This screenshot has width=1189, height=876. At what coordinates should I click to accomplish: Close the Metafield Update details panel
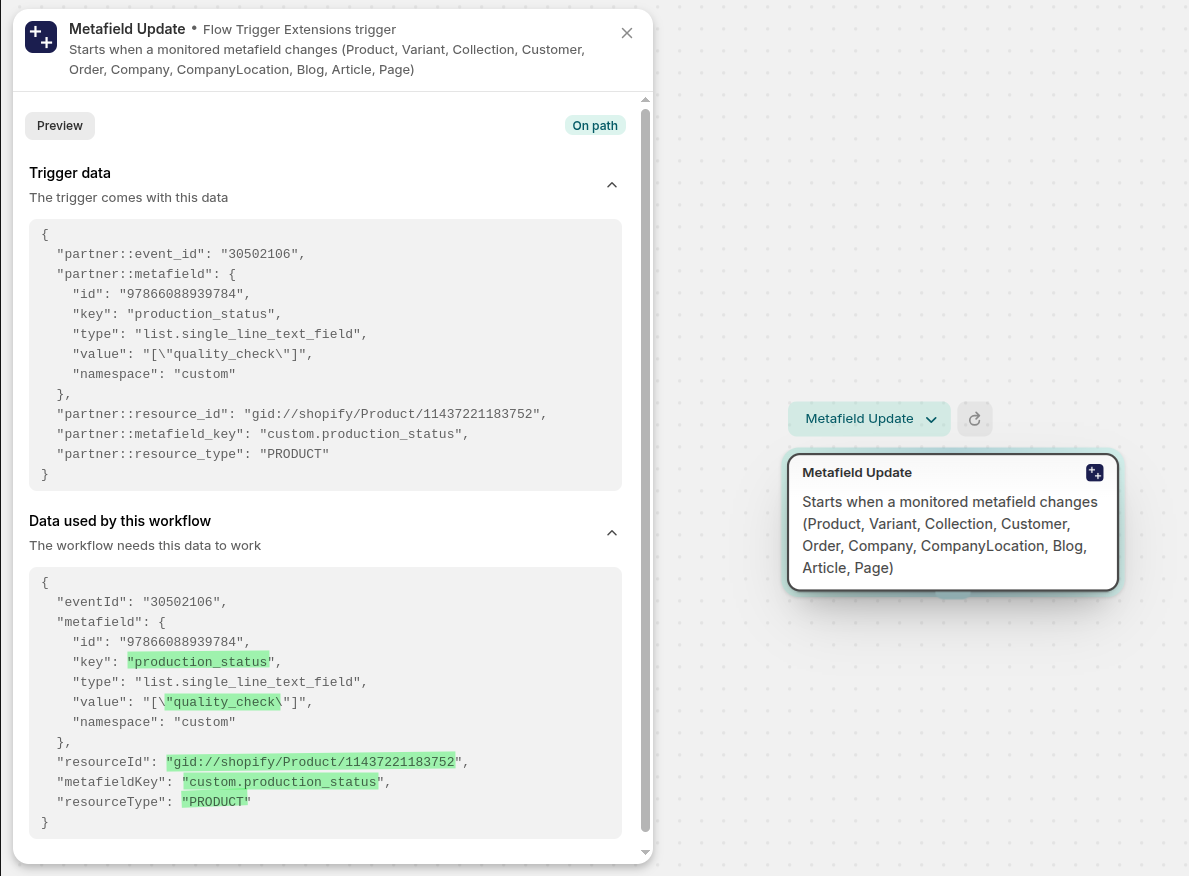[627, 33]
